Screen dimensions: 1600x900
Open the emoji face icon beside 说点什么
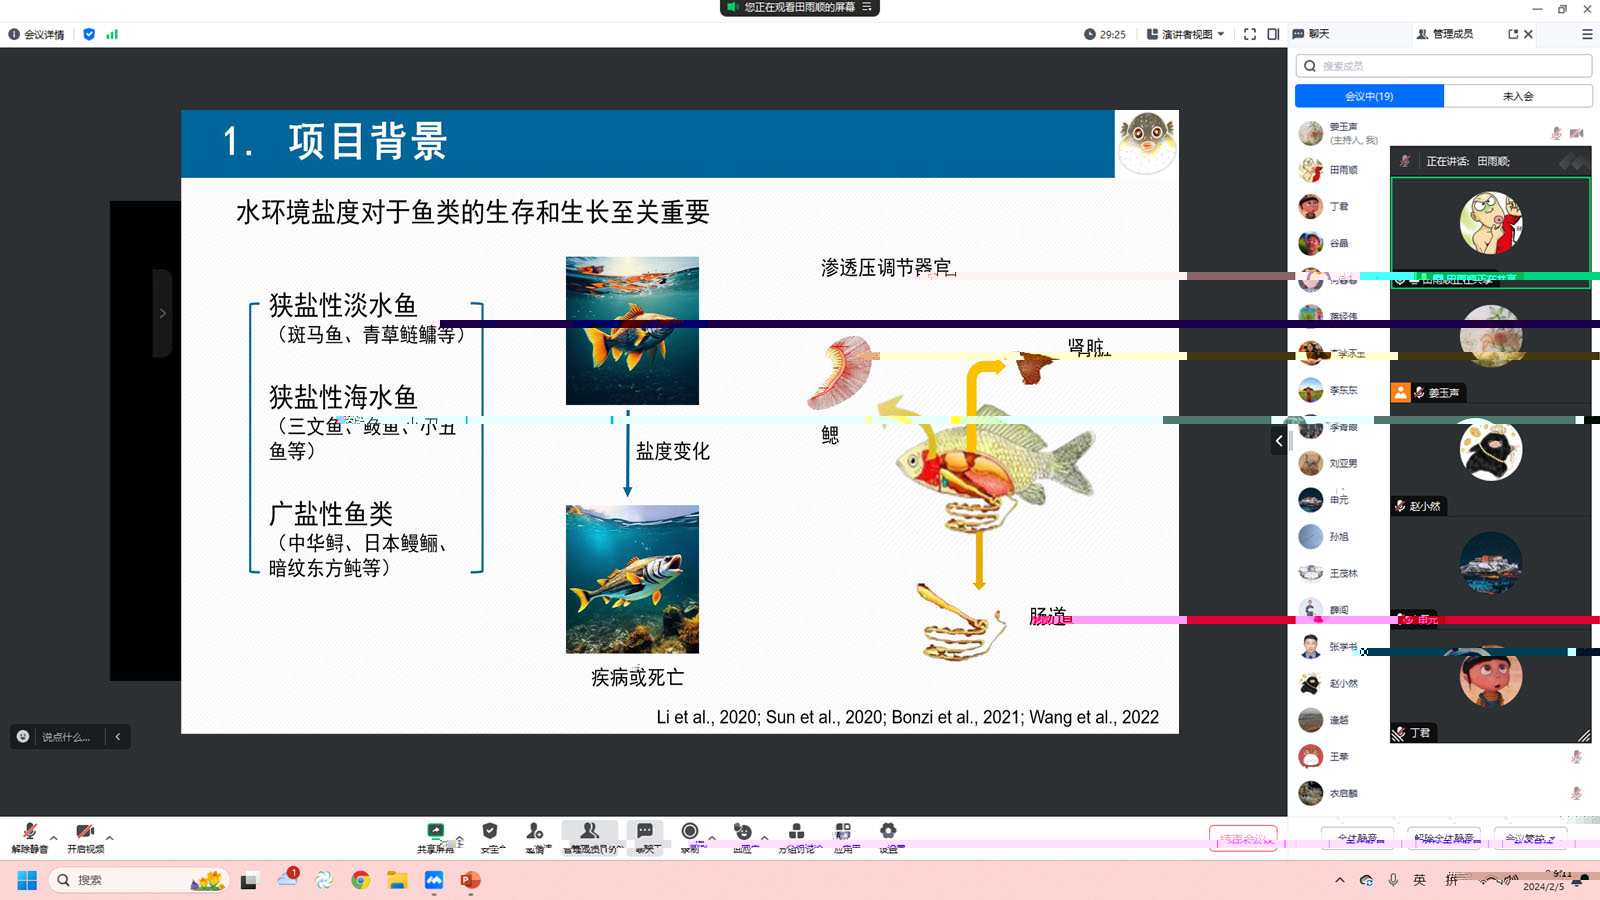pos(23,737)
